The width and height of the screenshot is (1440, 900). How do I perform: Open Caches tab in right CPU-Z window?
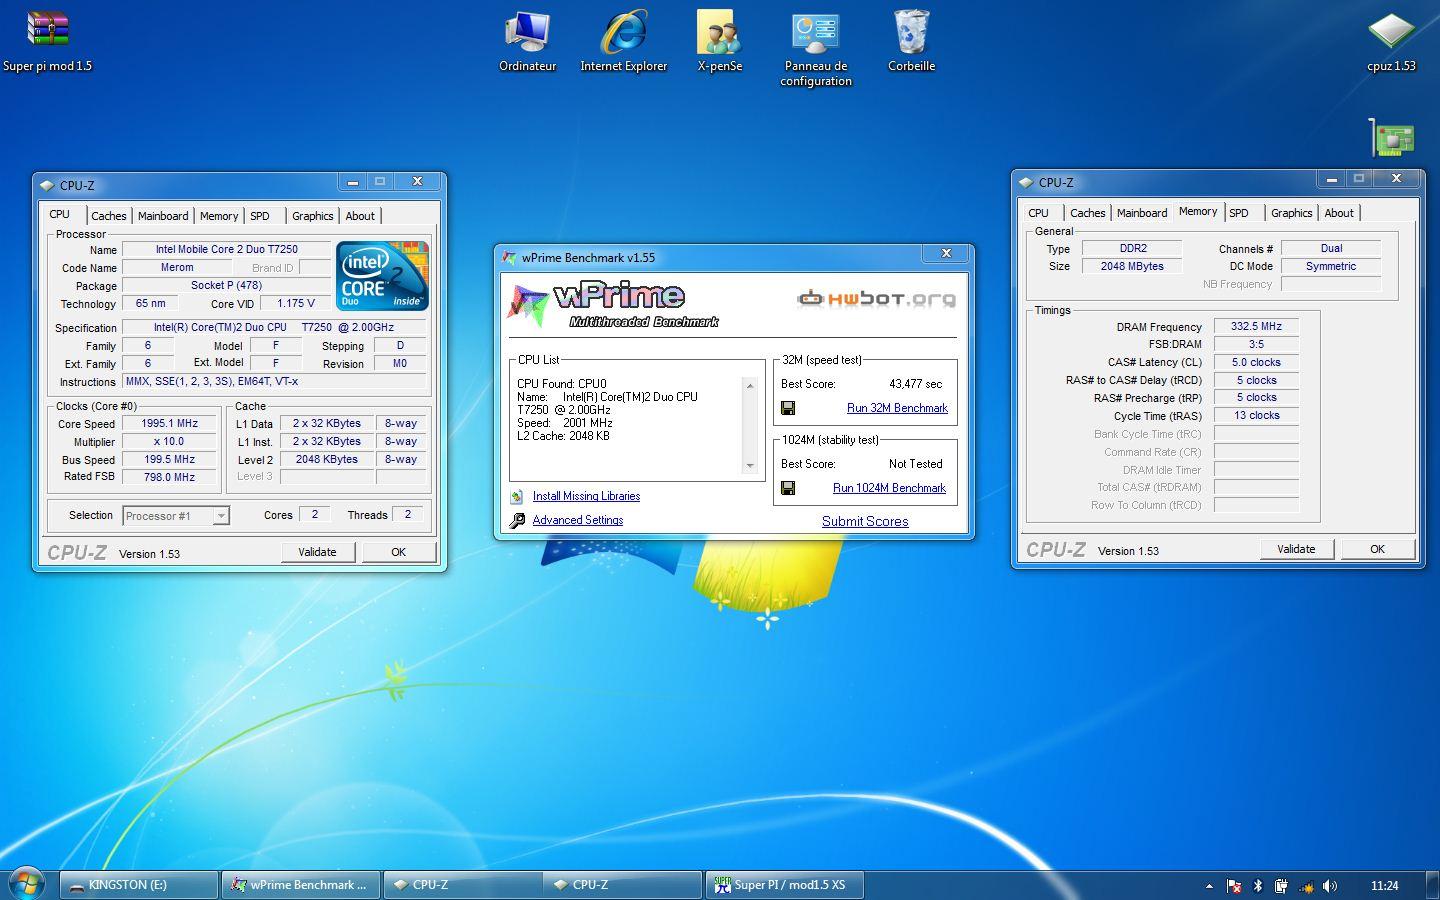point(1088,213)
